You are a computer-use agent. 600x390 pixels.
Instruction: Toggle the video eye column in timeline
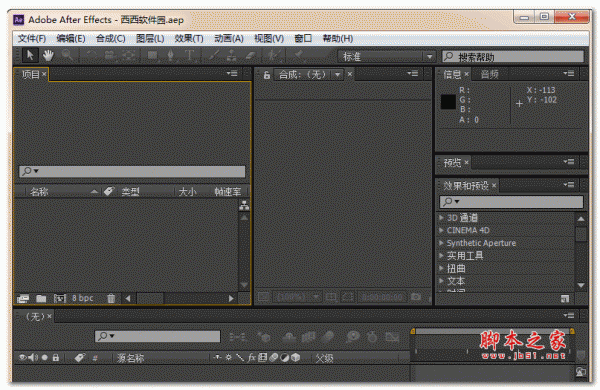(23, 358)
